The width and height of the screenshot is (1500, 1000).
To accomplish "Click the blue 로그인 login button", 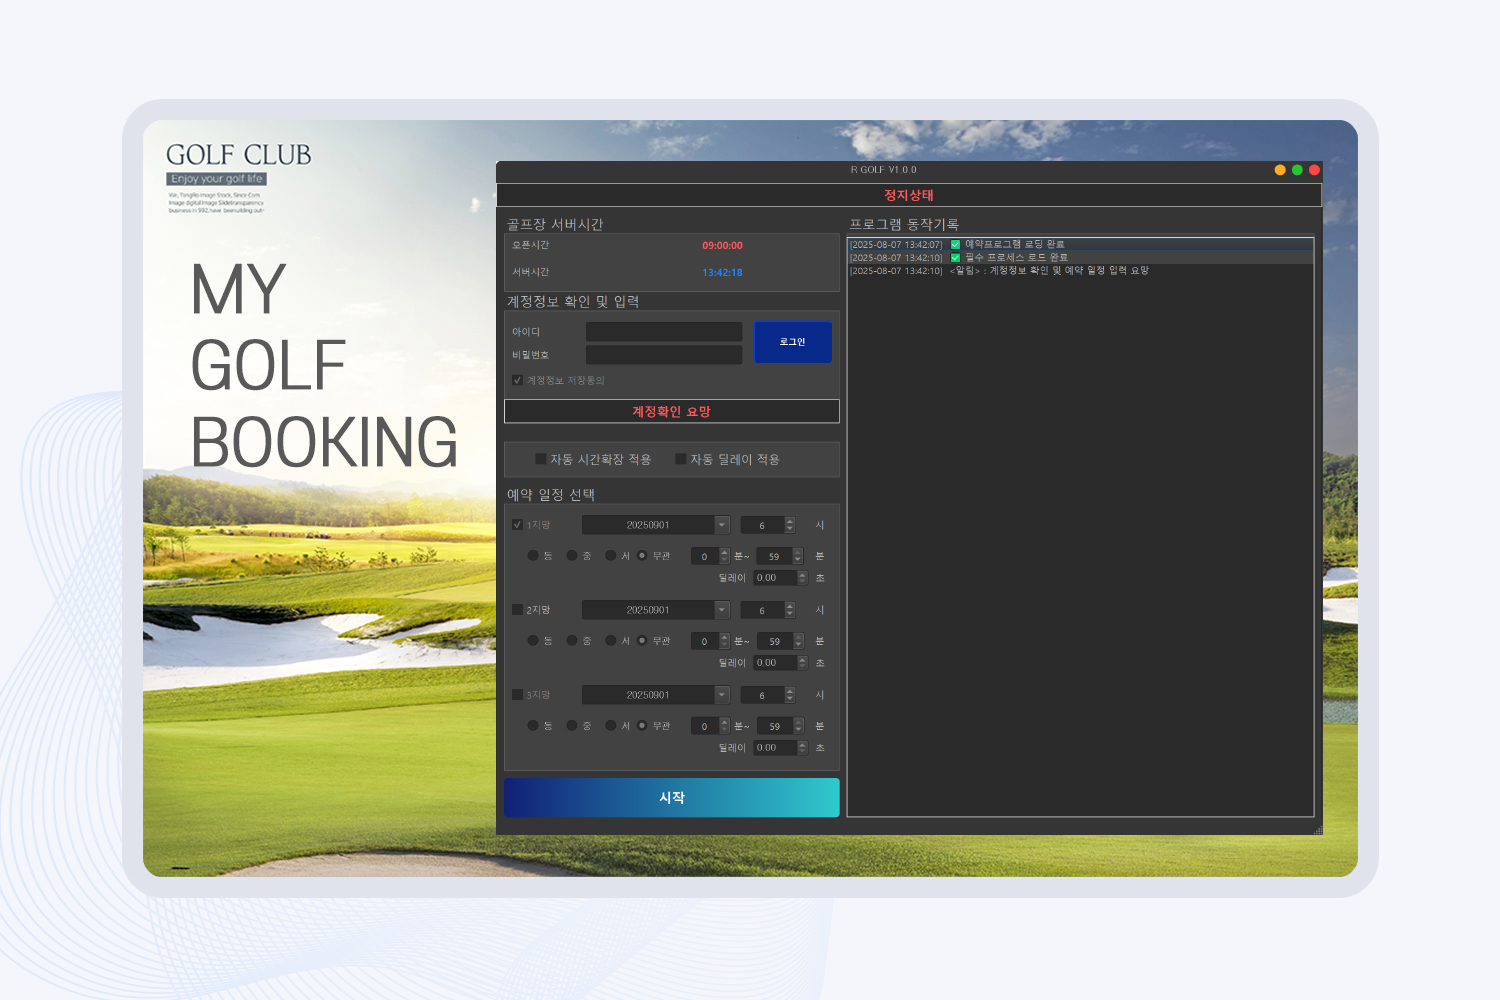I will point(792,342).
